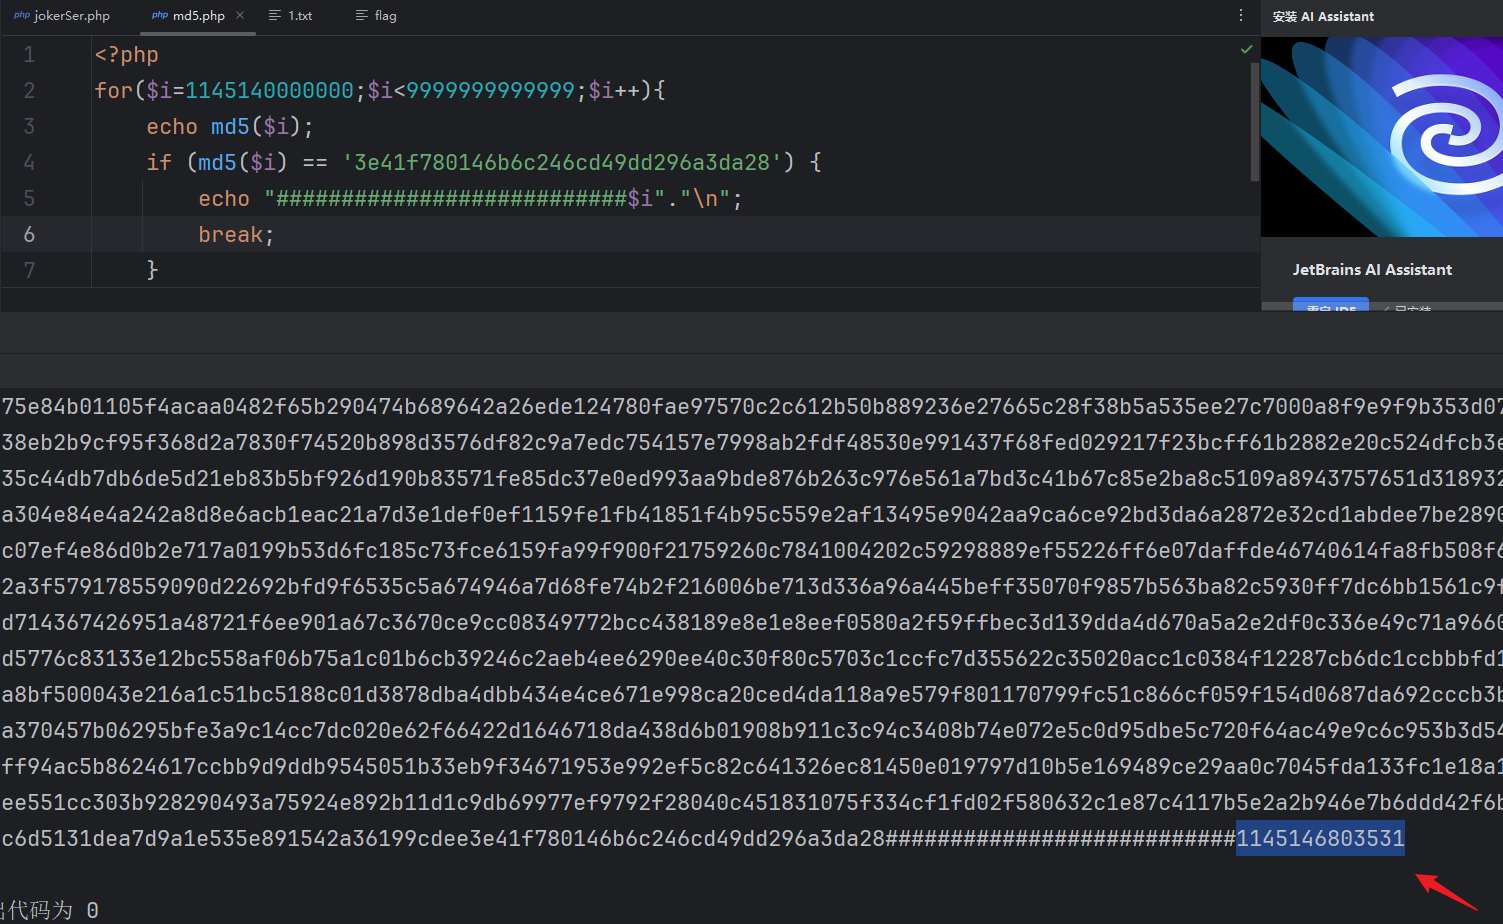Click the install AI Assistant panel header

click(1323, 16)
